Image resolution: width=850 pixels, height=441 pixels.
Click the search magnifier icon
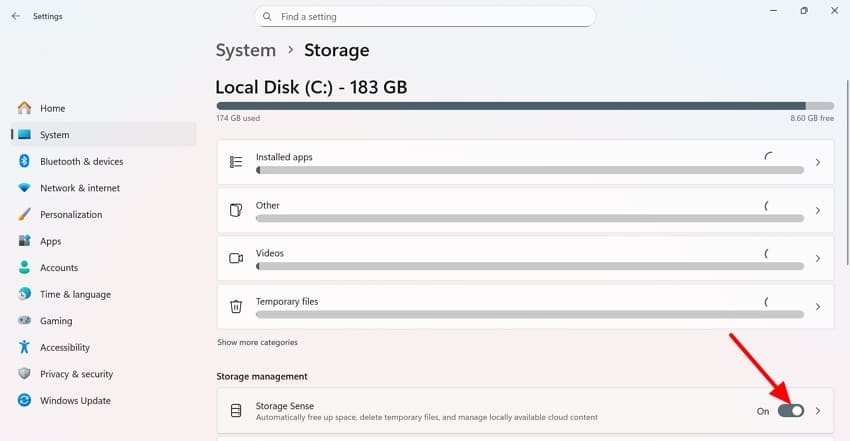click(x=267, y=17)
